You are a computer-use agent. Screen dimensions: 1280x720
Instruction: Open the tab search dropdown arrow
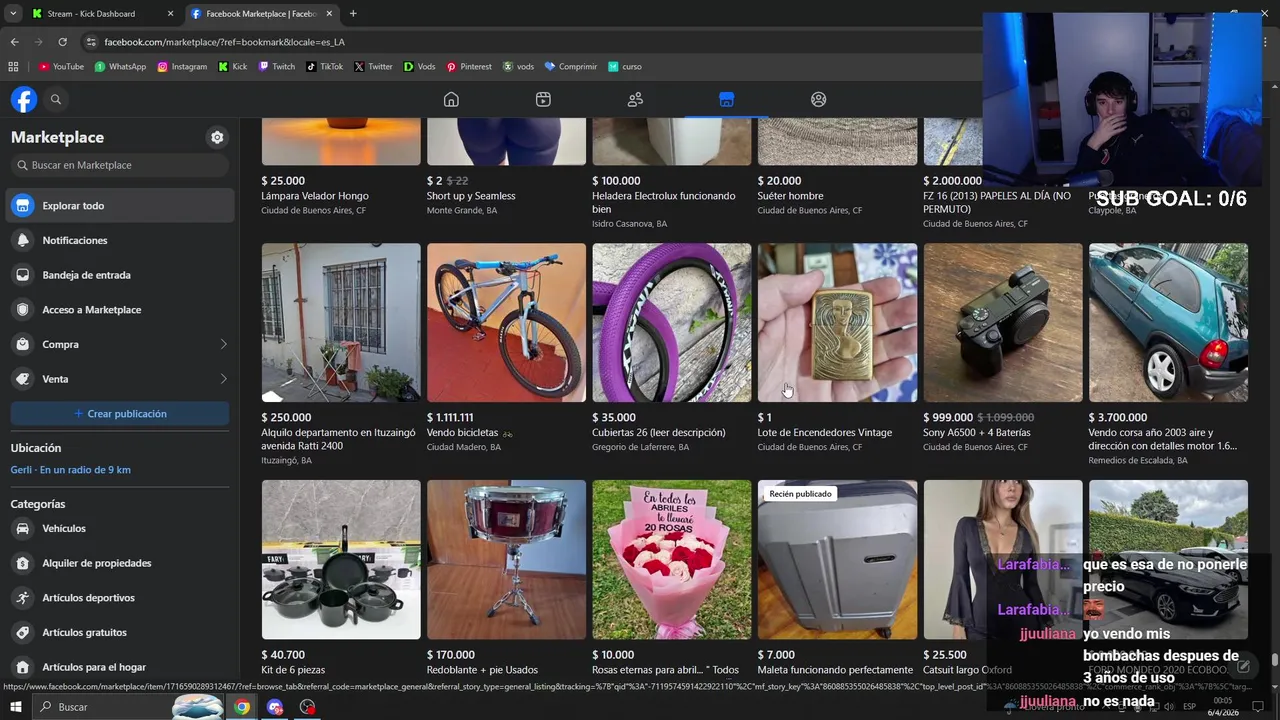pos(13,14)
